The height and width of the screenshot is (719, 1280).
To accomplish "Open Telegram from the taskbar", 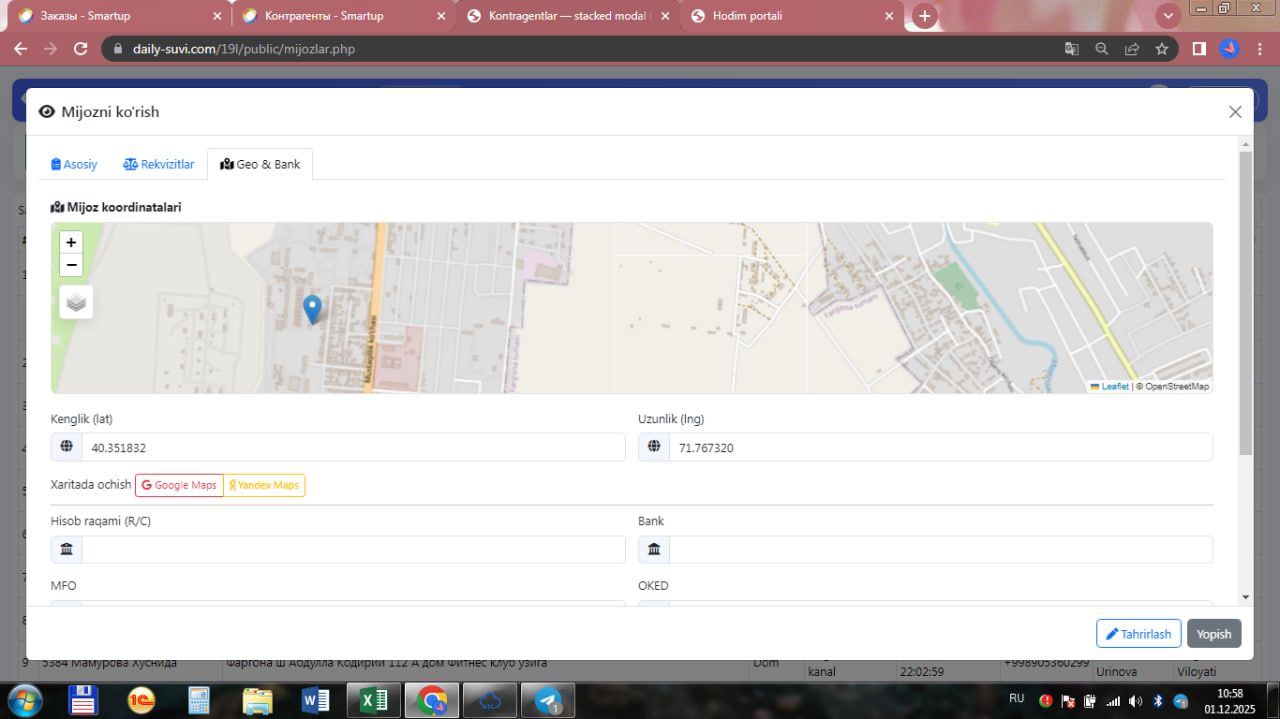I will 547,700.
